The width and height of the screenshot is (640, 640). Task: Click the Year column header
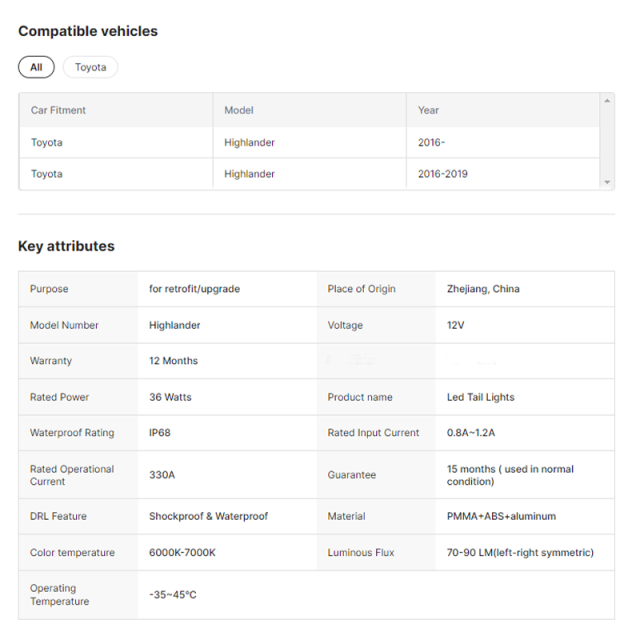pyautogui.click(x=428, y=110)
